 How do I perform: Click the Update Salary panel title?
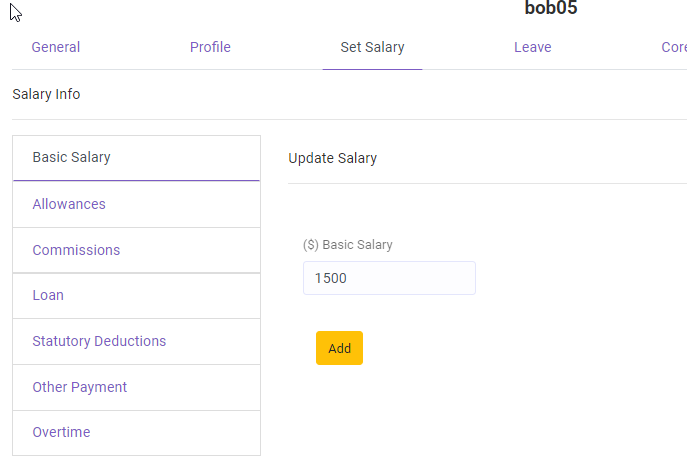point(332,158)
